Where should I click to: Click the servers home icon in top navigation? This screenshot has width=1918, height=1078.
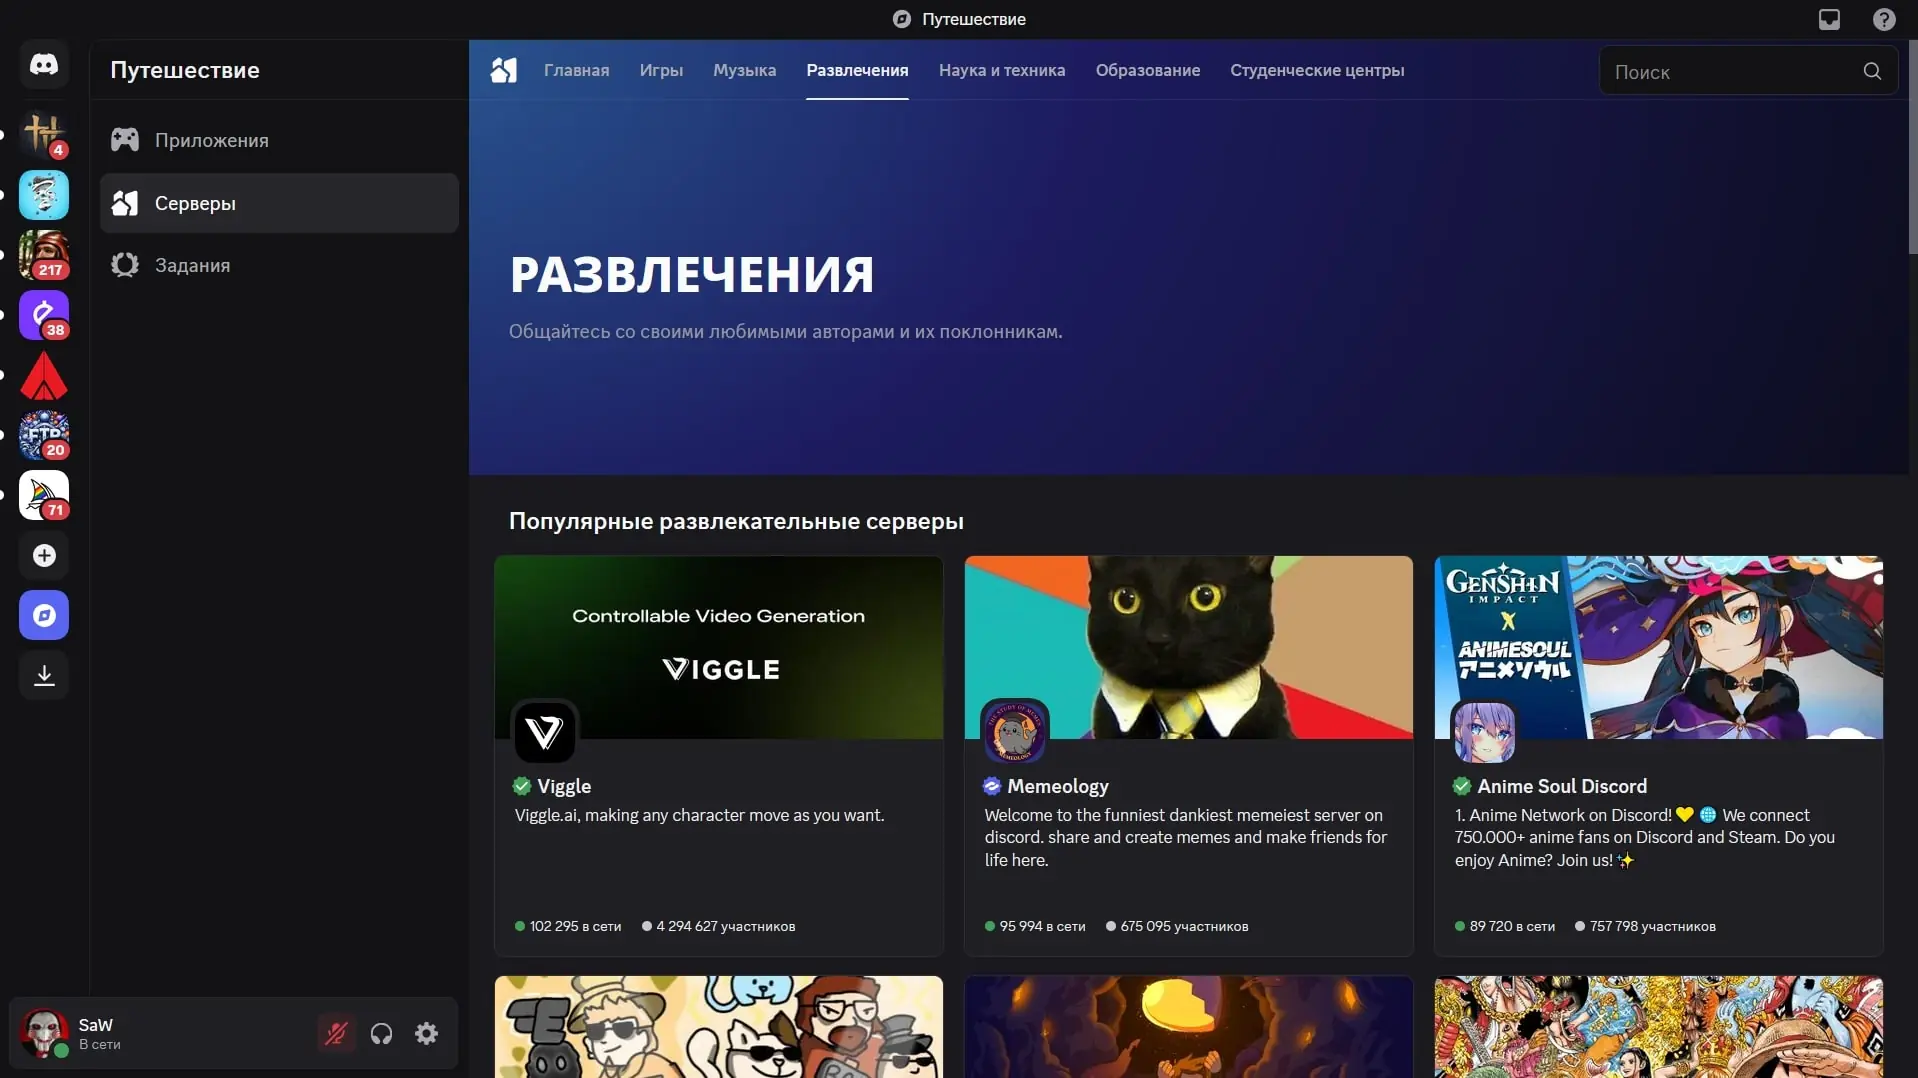[504, 70]
